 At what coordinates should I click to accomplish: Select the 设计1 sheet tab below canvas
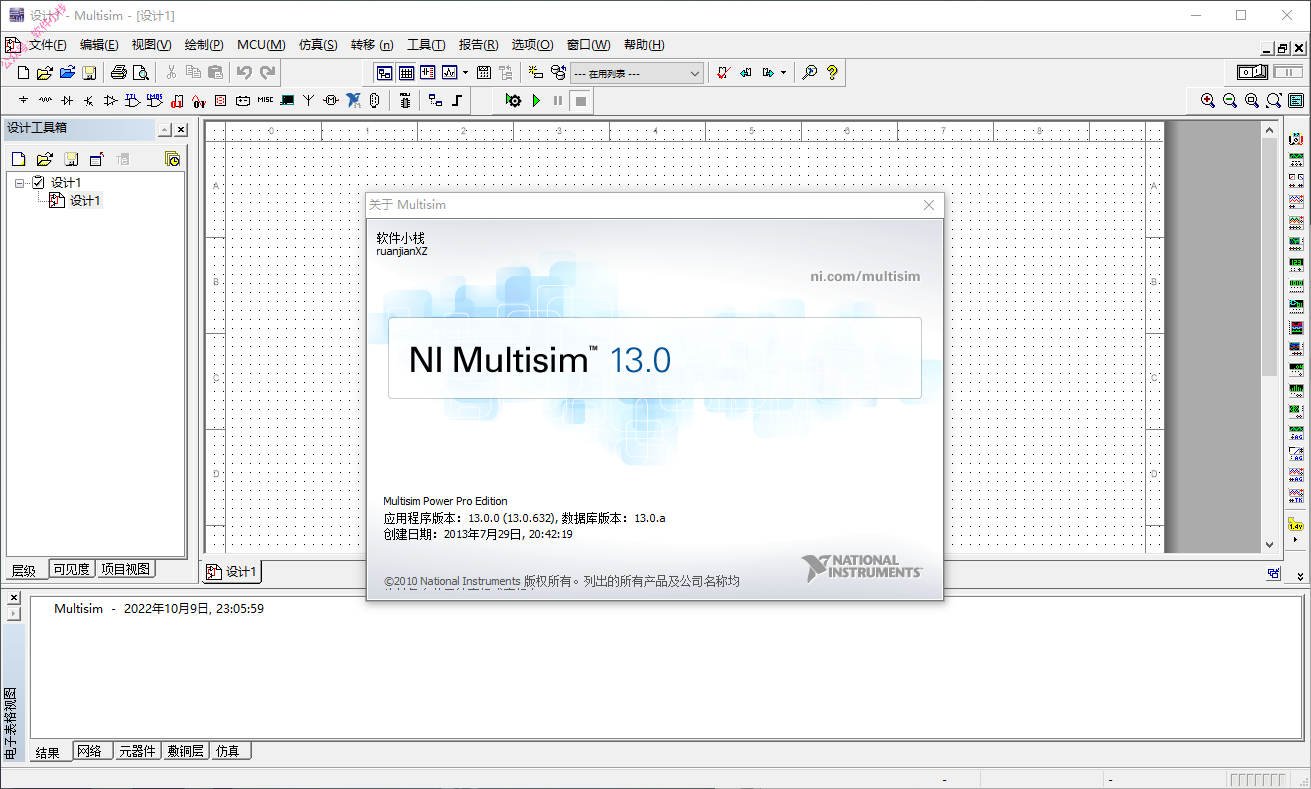pyautogui.click(x=232, y=572)
